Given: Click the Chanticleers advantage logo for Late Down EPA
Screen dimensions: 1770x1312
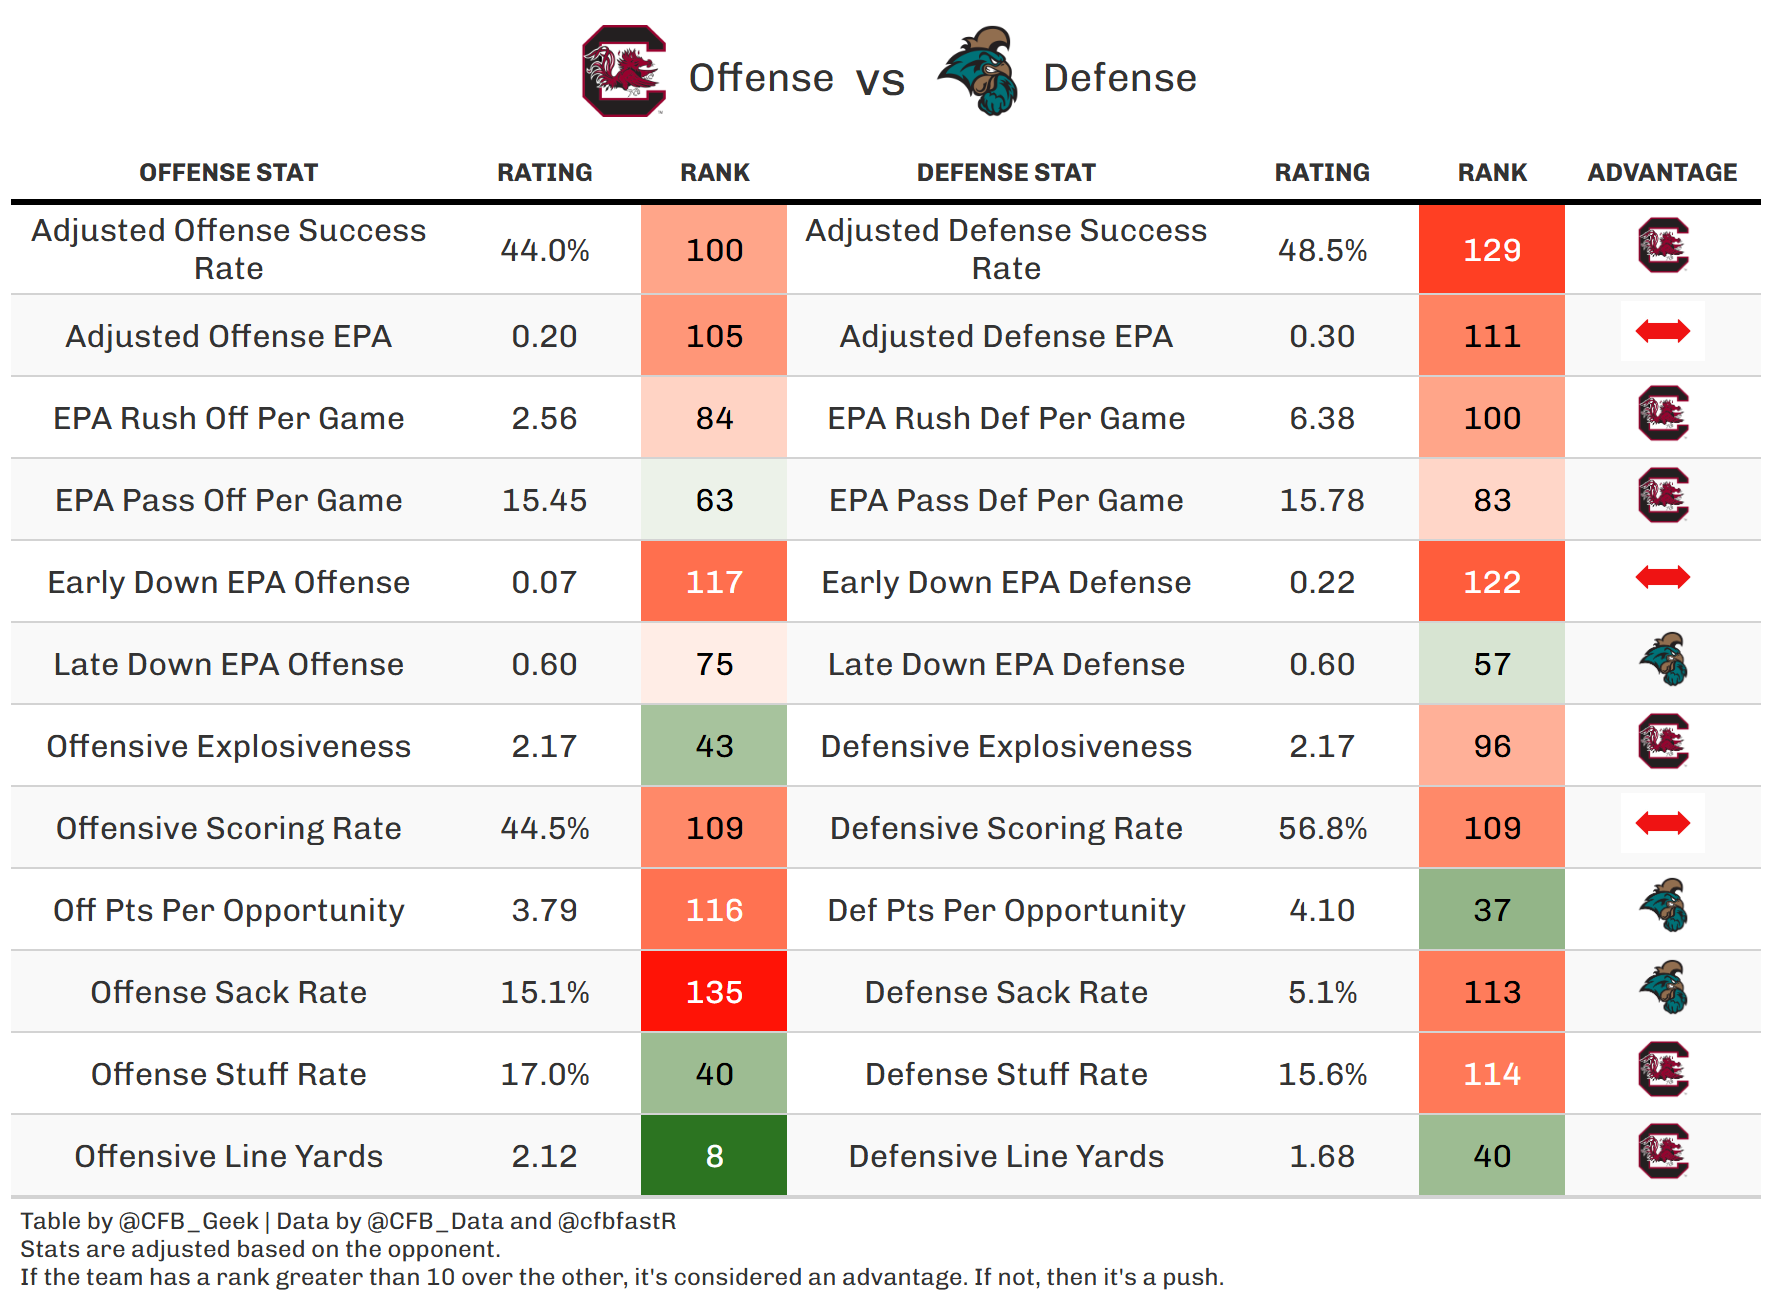Looking at the screenshot, I should [1663, 660].
